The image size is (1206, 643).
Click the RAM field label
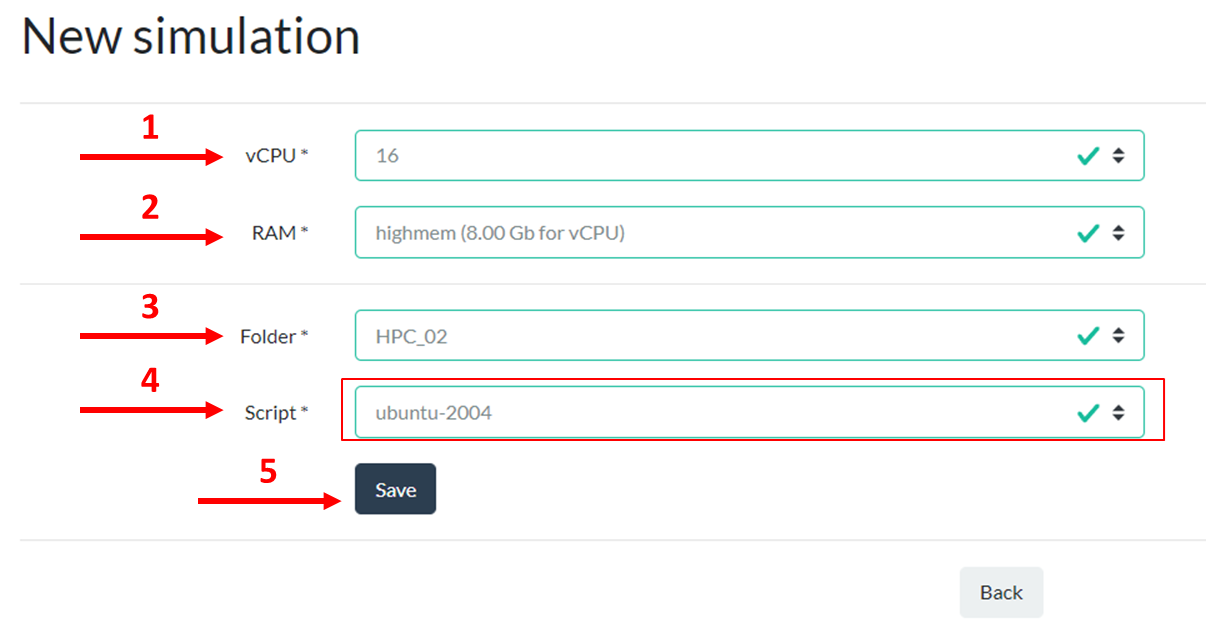(278, 232)
